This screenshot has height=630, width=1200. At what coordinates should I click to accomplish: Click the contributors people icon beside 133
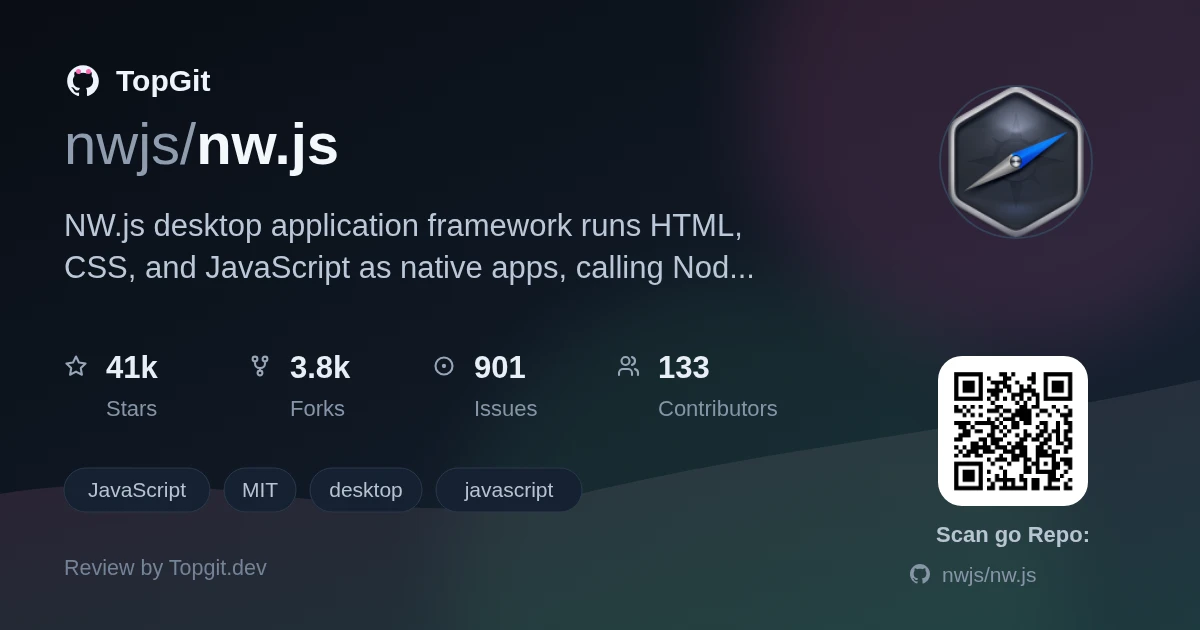(628, 366)
